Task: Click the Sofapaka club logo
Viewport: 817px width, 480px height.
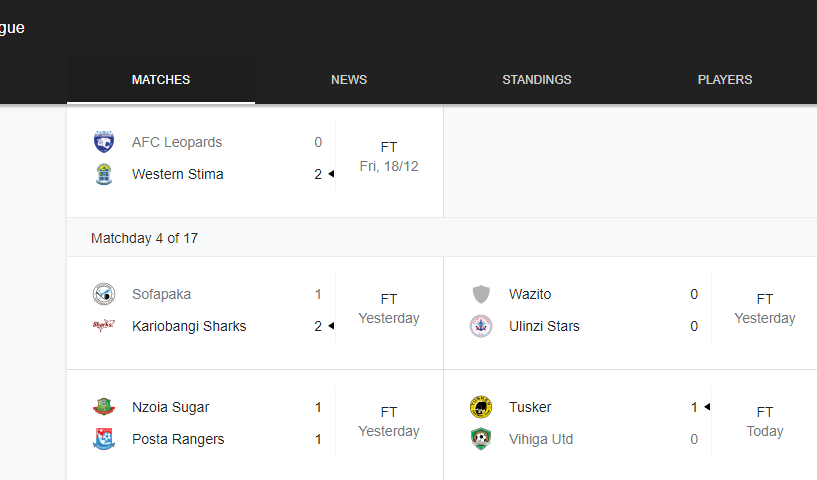Action: pos(104,294)
